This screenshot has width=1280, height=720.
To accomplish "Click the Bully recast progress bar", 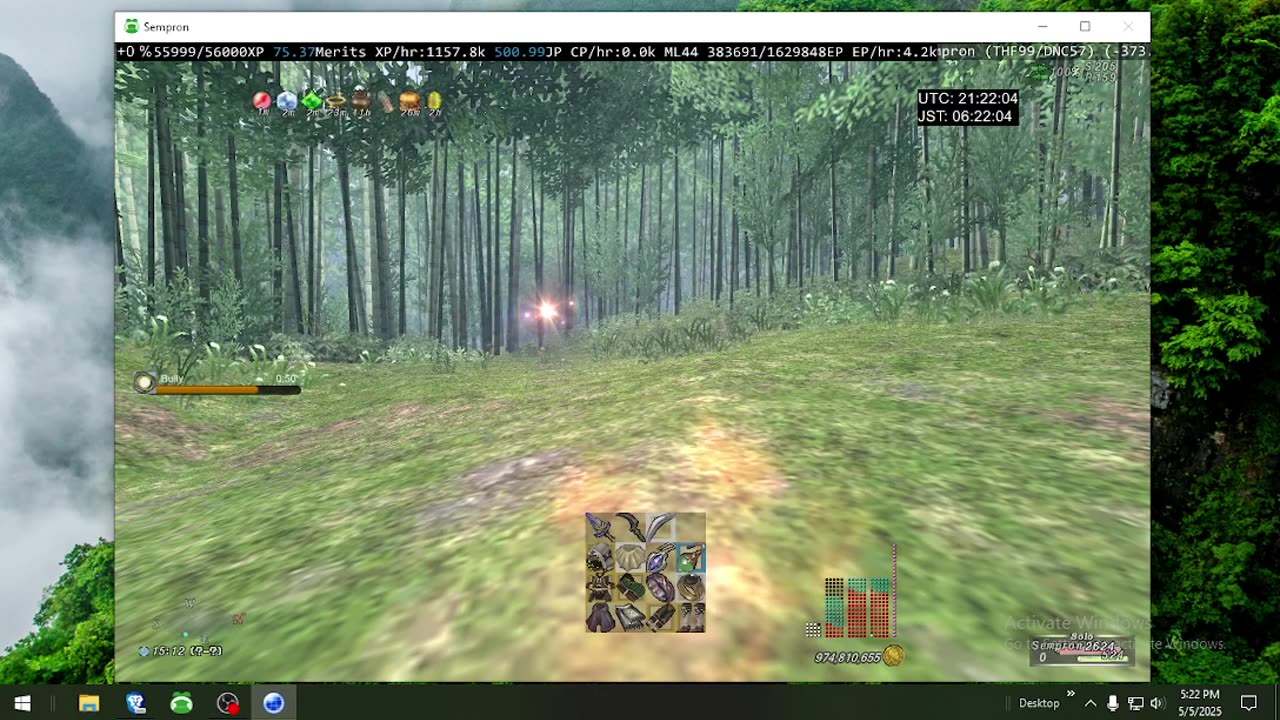I will point(229,390).
